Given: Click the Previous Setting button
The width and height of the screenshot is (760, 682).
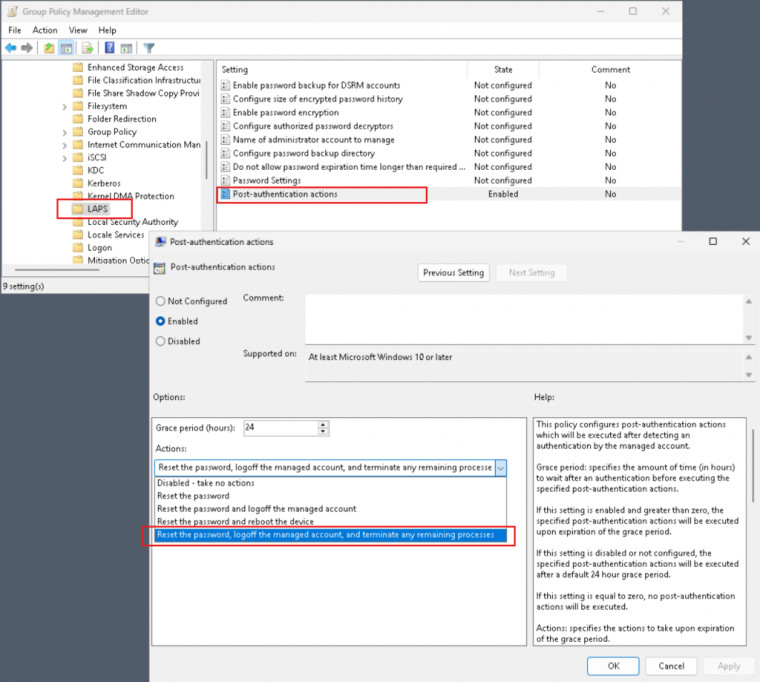Looking at the screenshot, I should click(453, 272).
